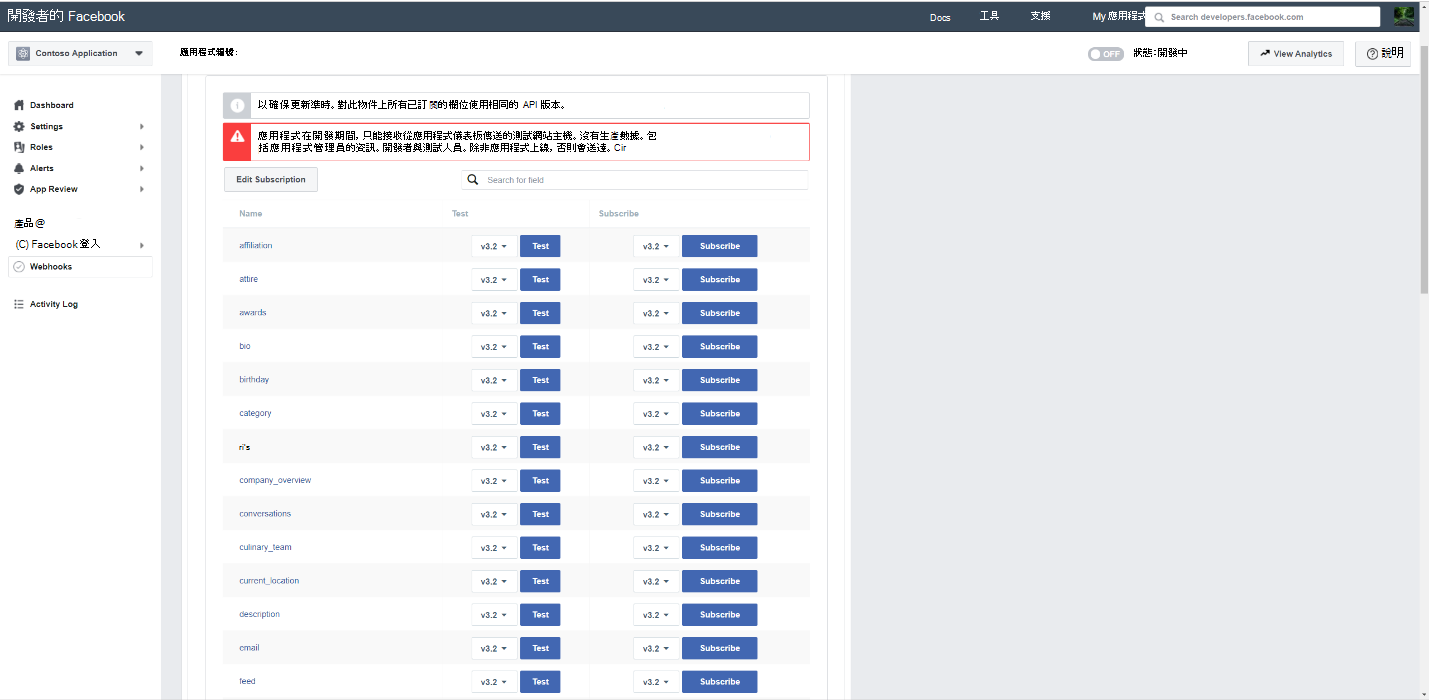Click the Dashboard home icon in sidebar
The image size is (1429, 700).
click(x=19, y=105)
